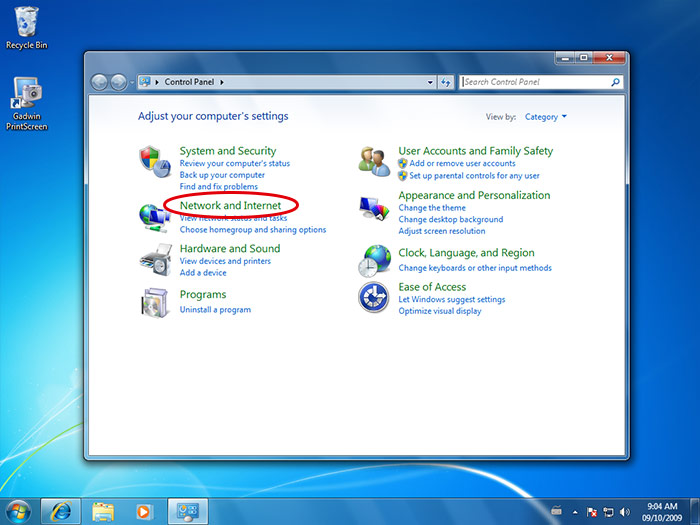Click the Programs box icon
The image size is (700, 525).
[154, 303]
